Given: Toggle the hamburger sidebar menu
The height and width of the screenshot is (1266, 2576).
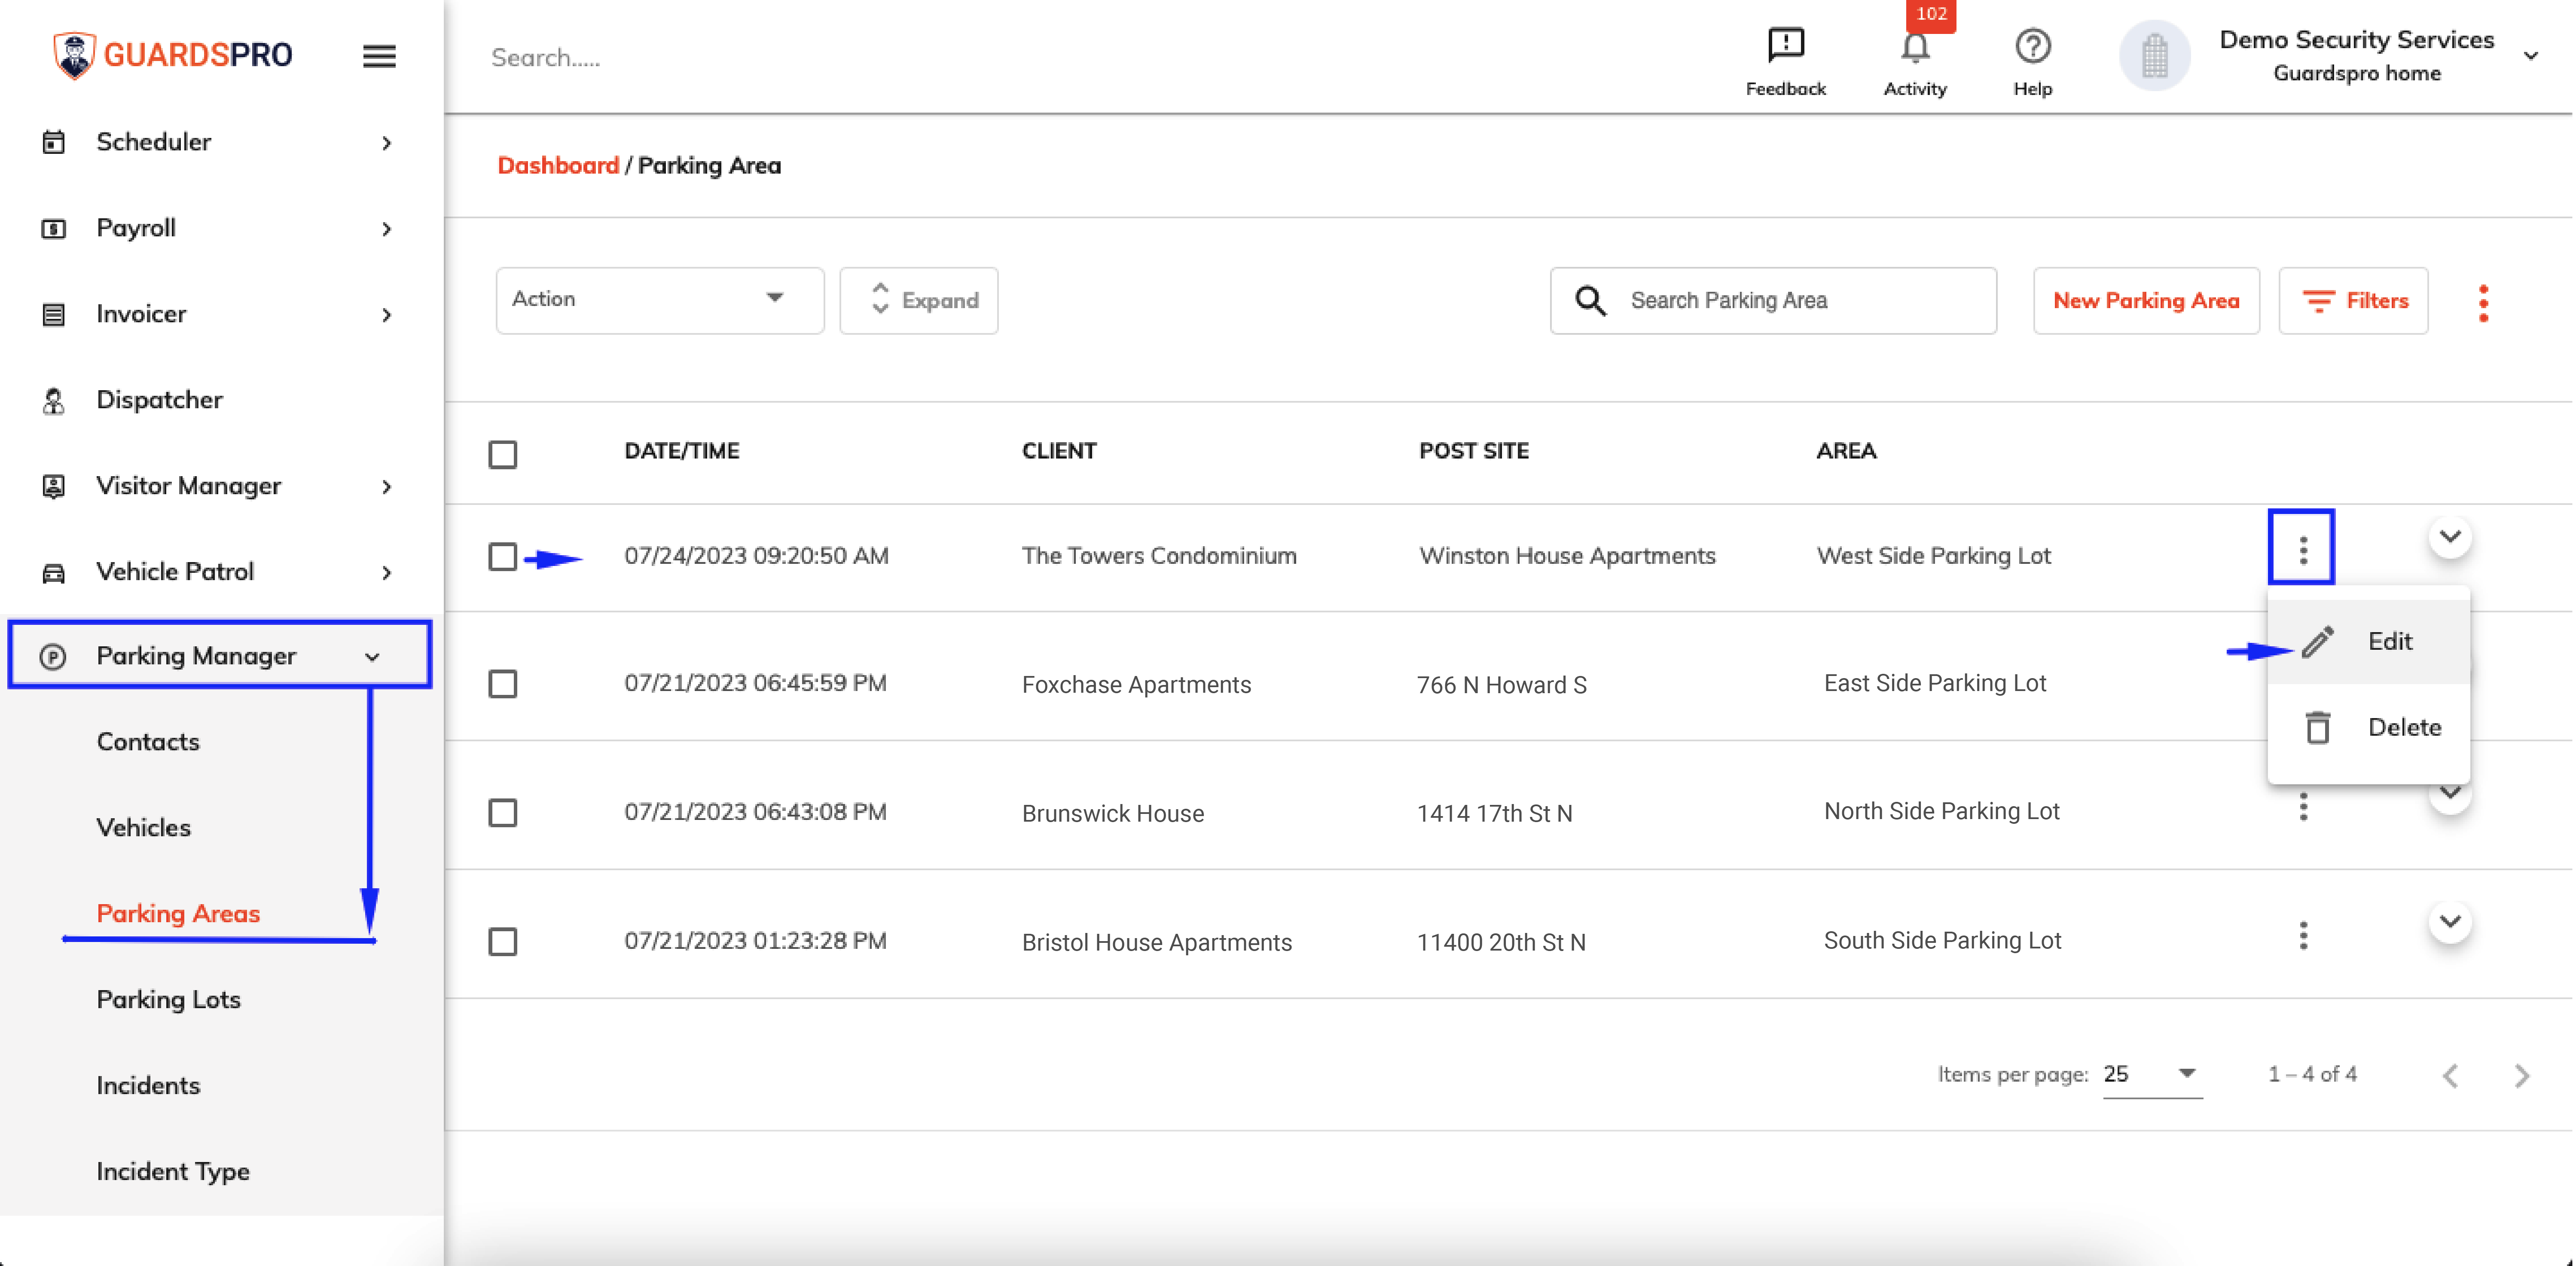Looking at the screenshot, I should [x=379, y=56].
